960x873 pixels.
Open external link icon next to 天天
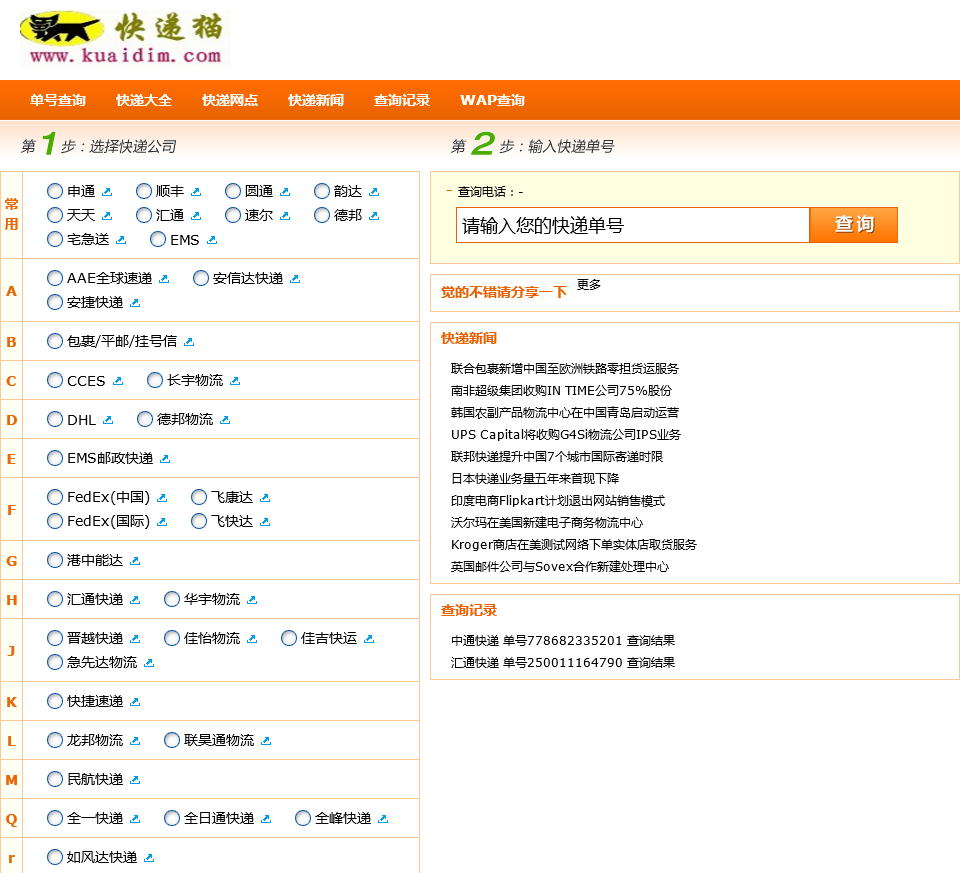point(107,216)
